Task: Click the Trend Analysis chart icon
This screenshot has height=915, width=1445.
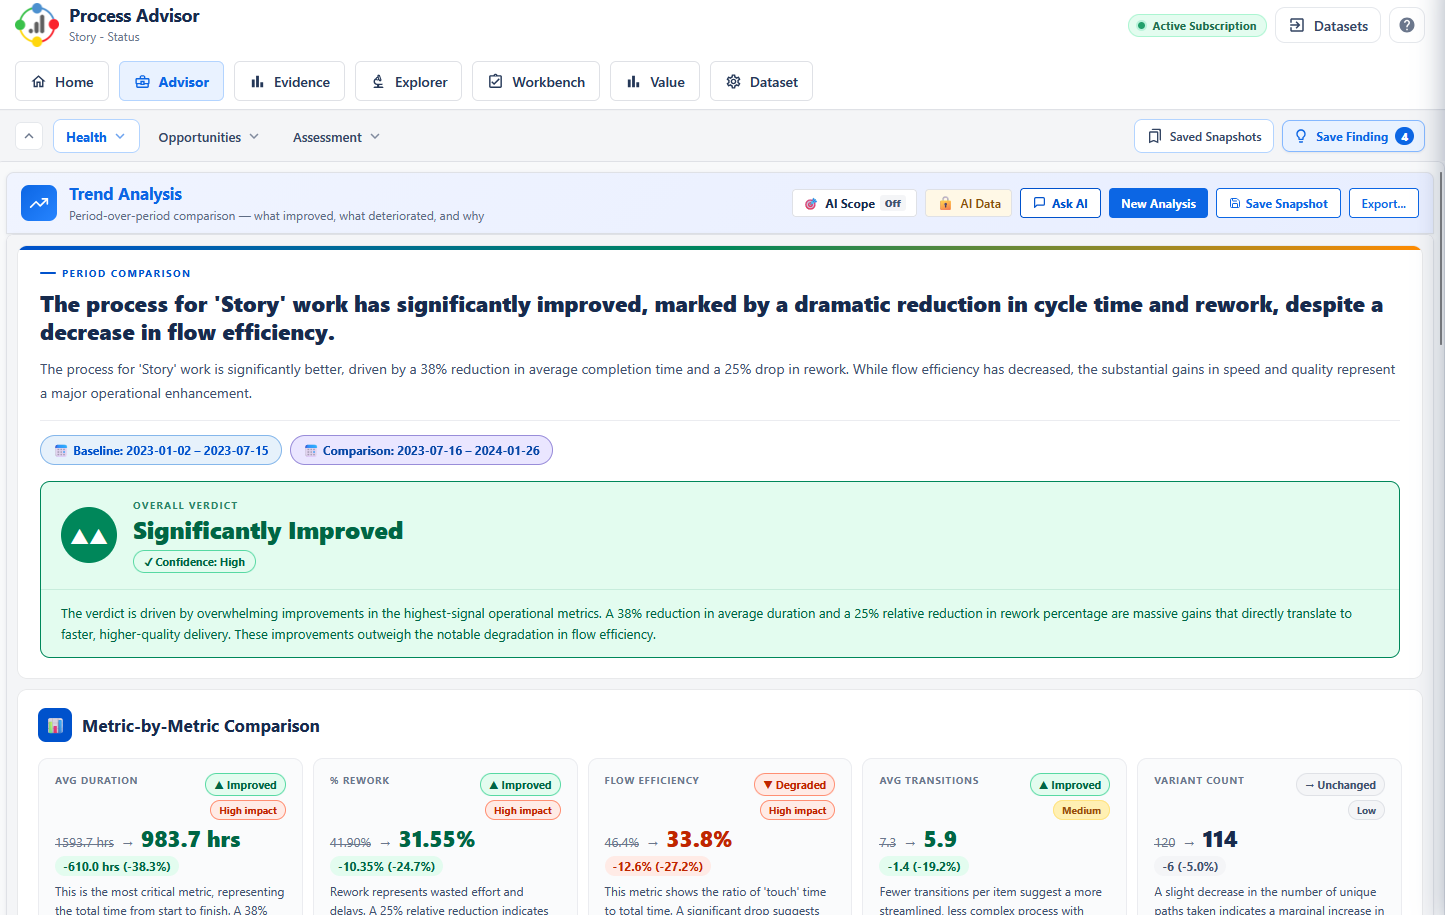Action: tap(39, 203)
